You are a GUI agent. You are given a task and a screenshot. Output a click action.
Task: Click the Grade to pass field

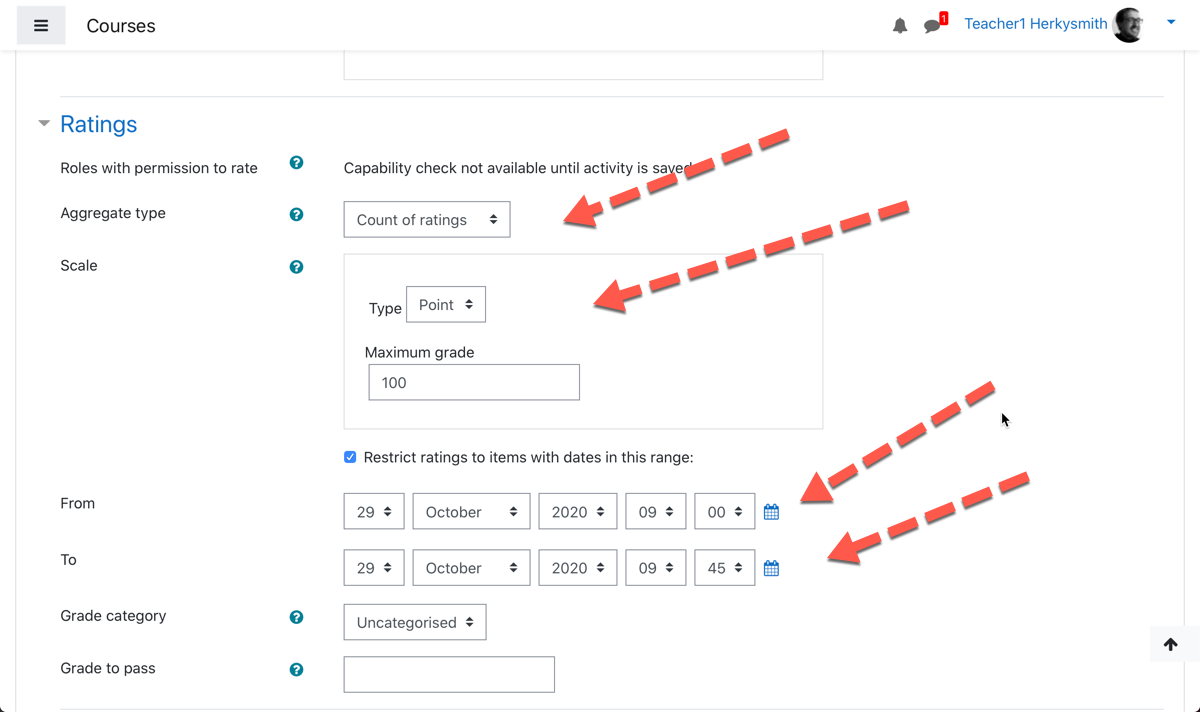click(449, 674)
